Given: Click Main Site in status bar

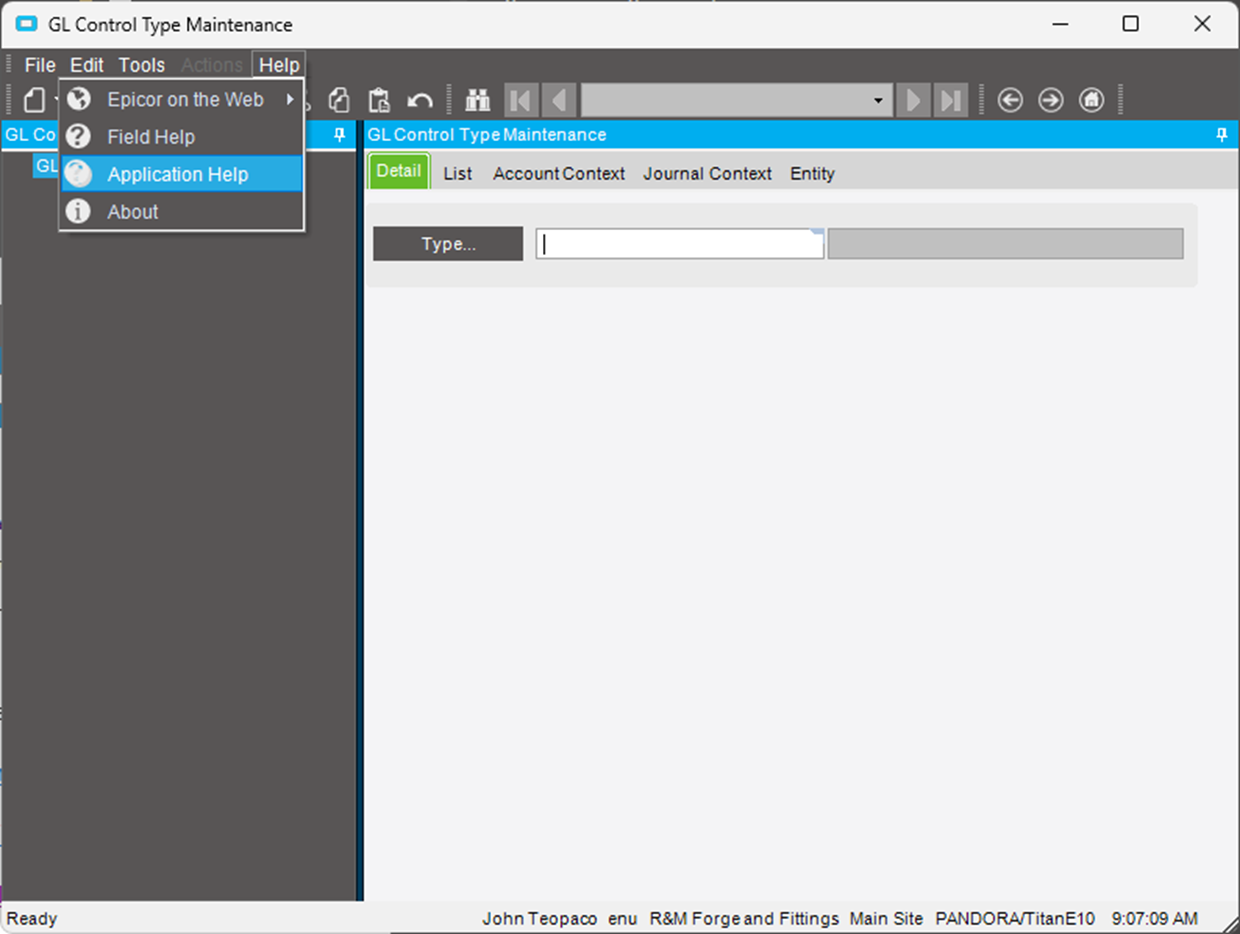Looking at the screenshot, I should tap(887, 918).
